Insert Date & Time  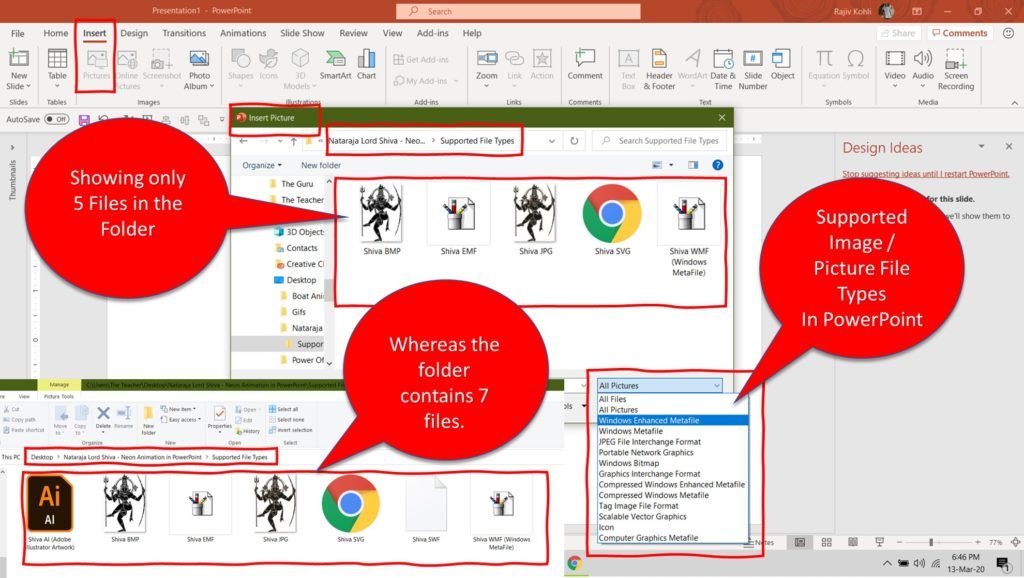point(723,69)
